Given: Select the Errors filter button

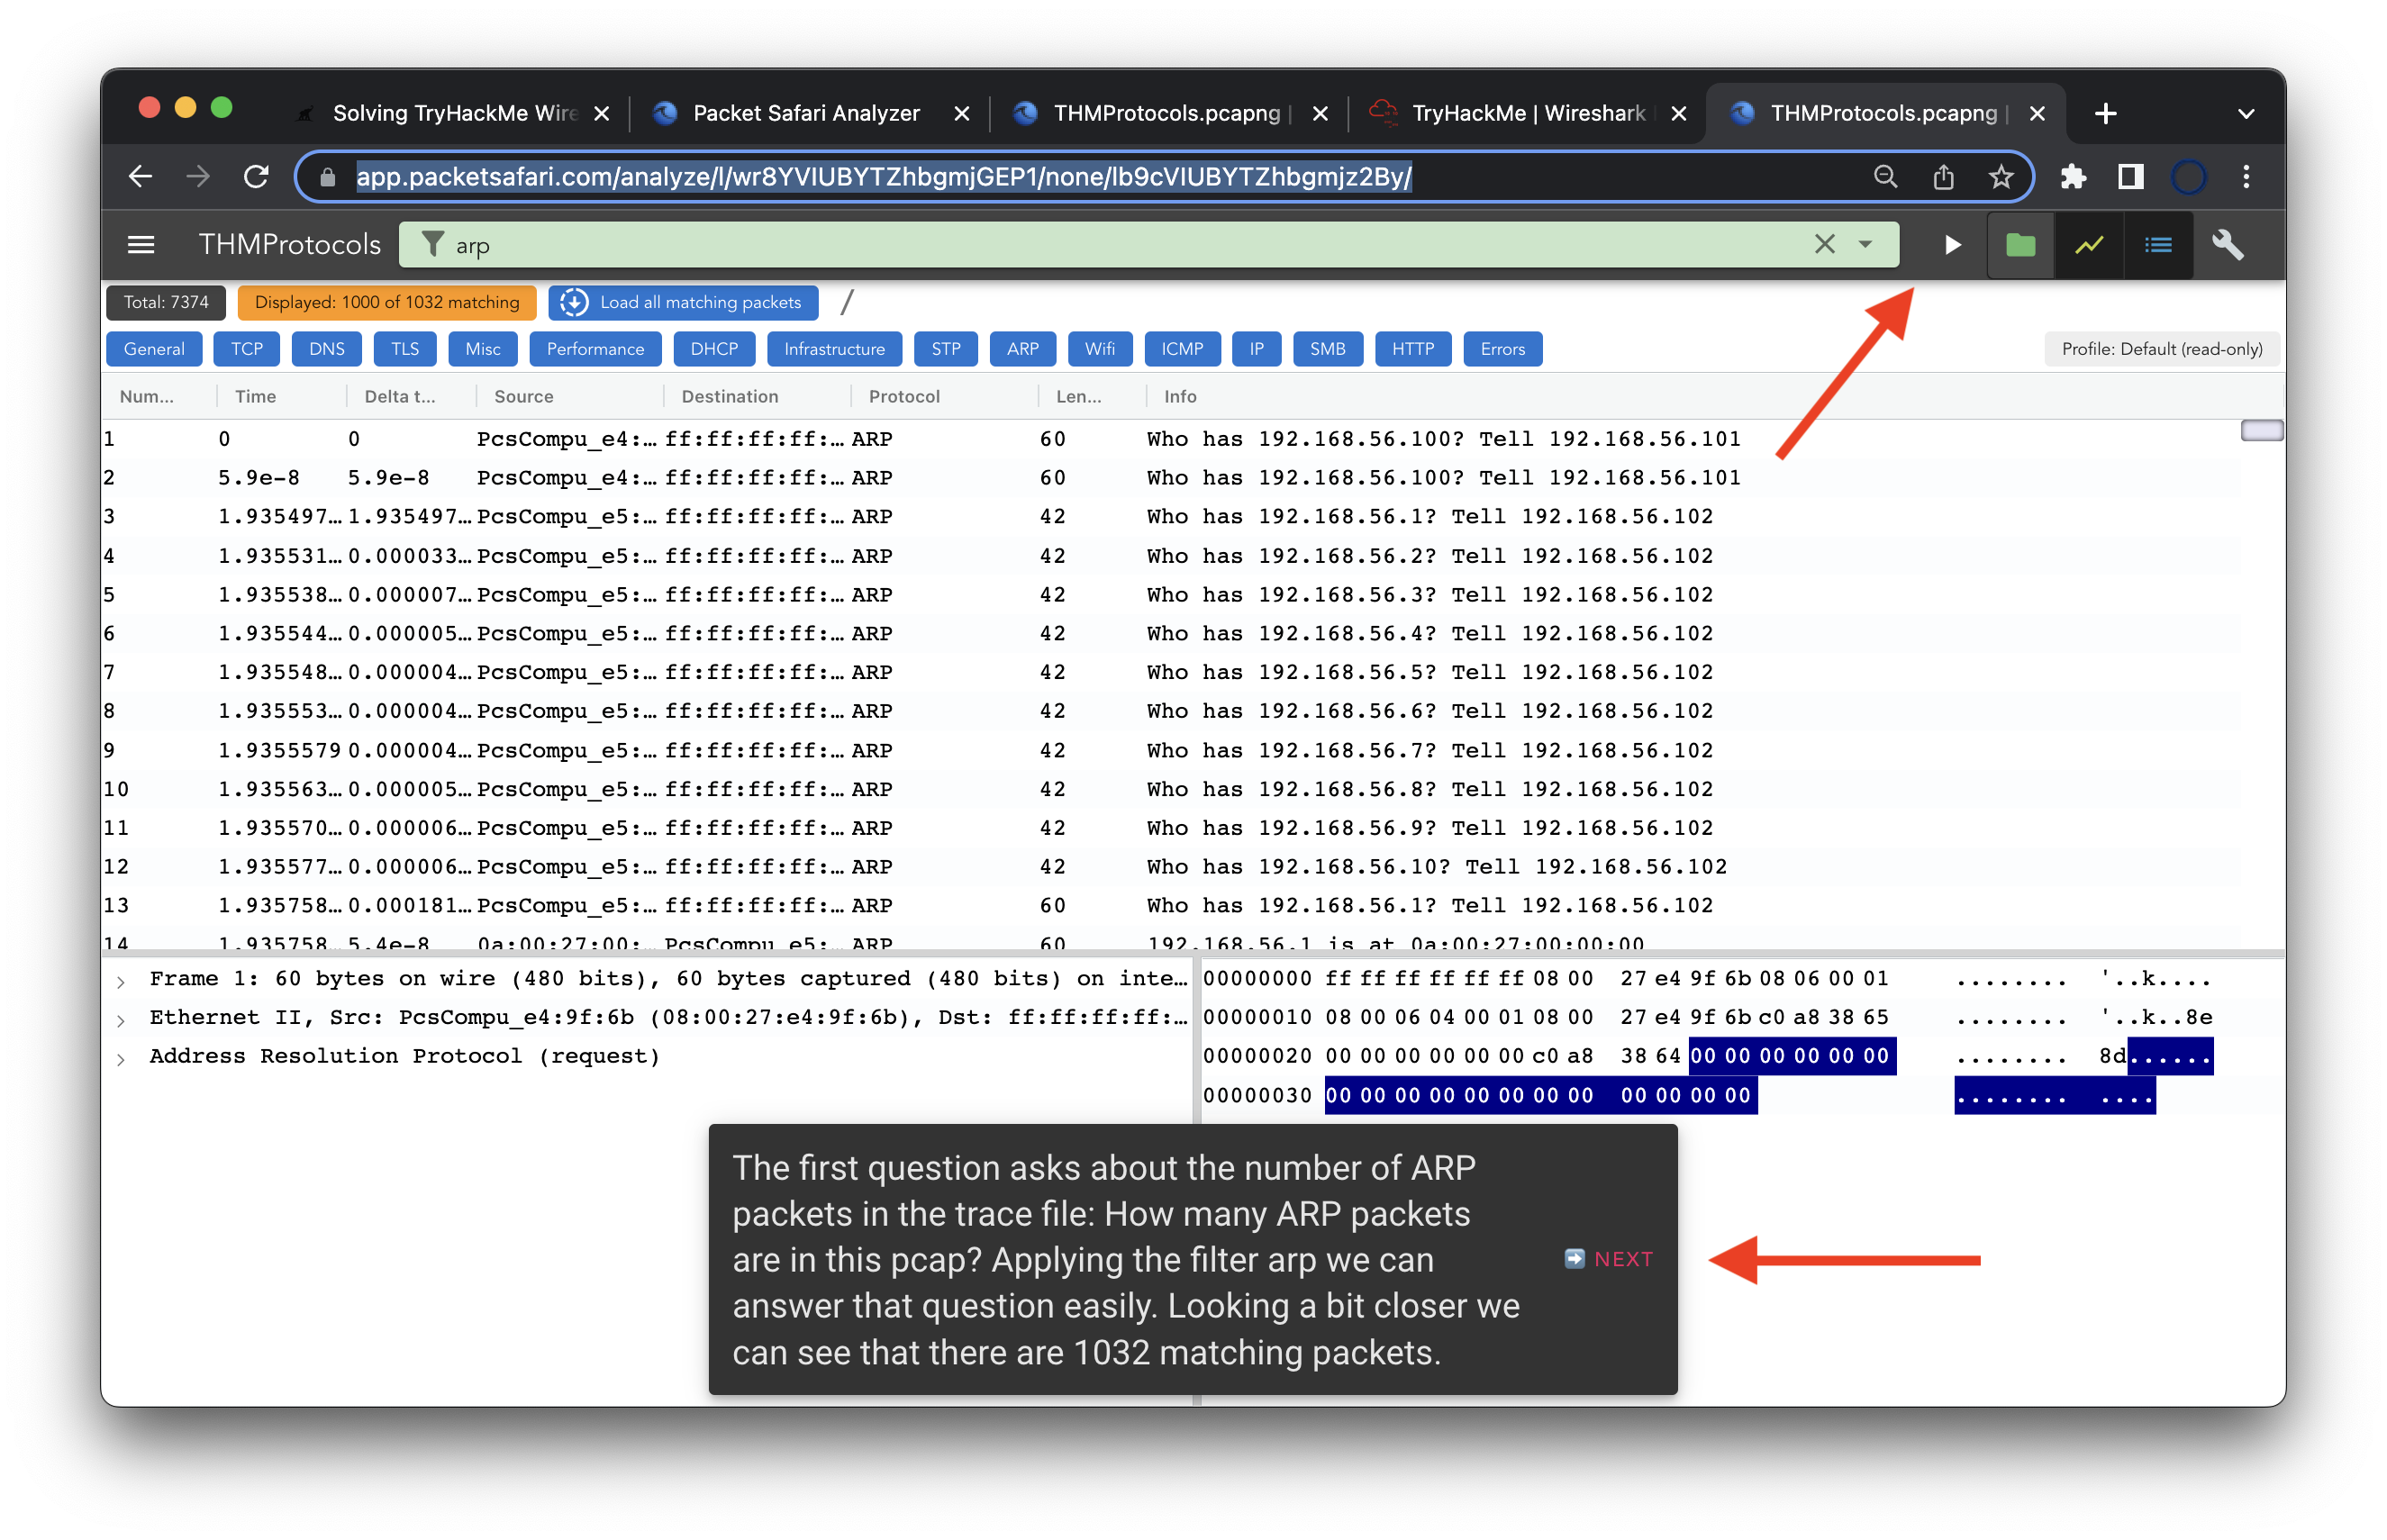Looking at the screenshot, I should coord(1502,349).
